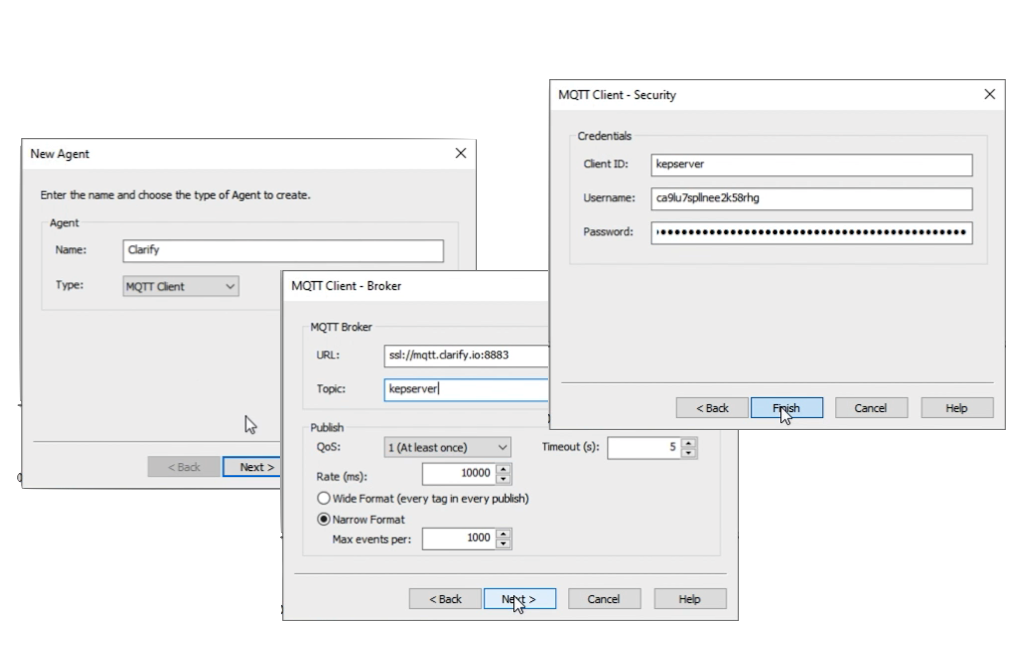The height and width of the screenshot is (672, 1026).
Task: Select the Narrow Format radio option
Action: pyautogui.click(x=324, y=519)
